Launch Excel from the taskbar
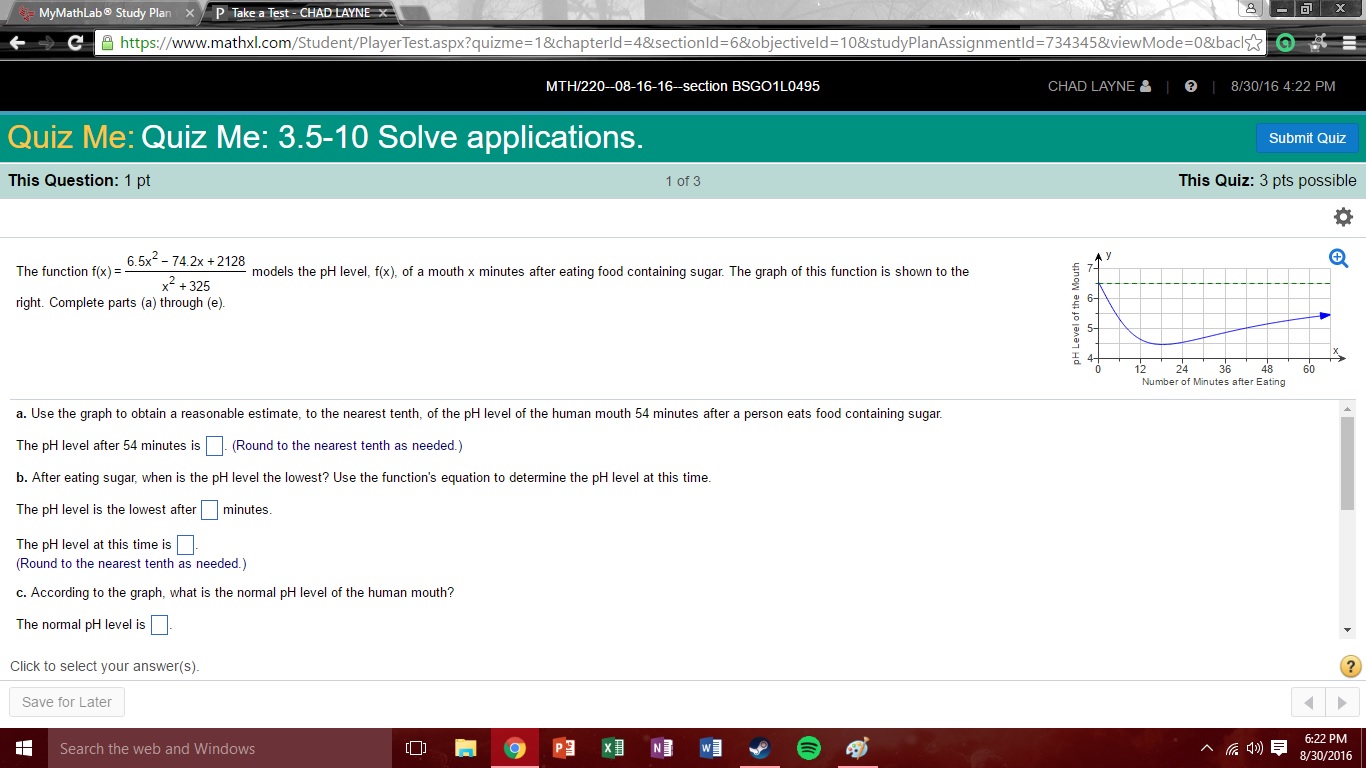1366x768 pixels. point(612,748)
